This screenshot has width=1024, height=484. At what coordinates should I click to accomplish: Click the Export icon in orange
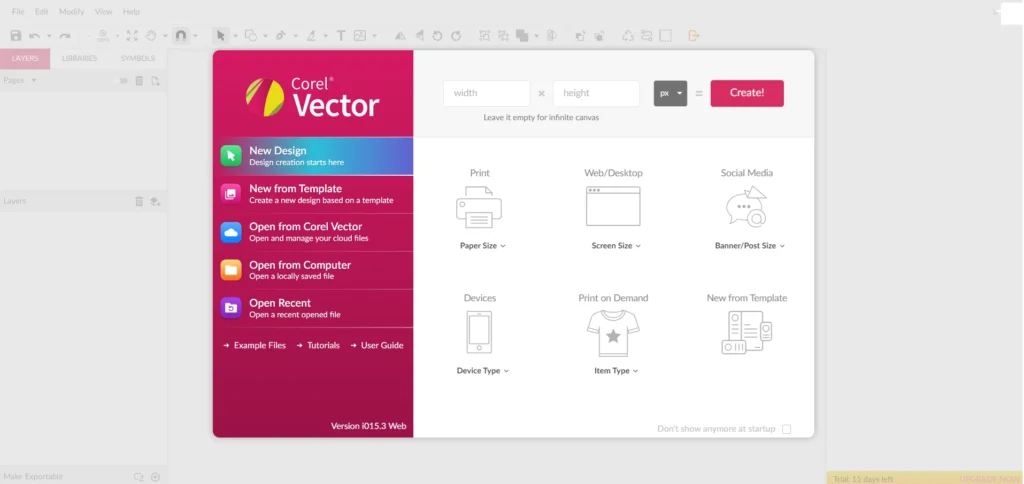click(x=694, y=36)
